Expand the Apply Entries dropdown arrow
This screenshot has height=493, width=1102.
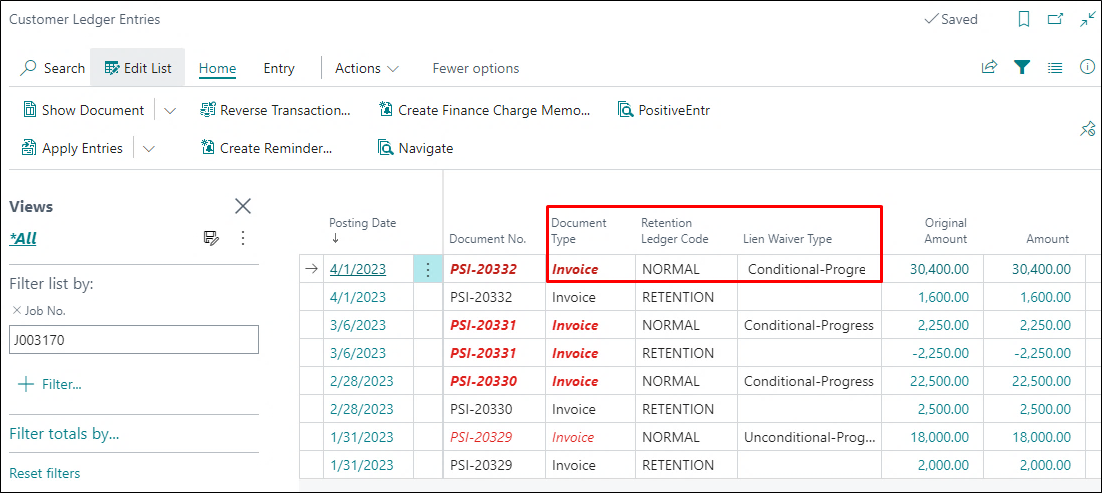[x=149, y=148]
